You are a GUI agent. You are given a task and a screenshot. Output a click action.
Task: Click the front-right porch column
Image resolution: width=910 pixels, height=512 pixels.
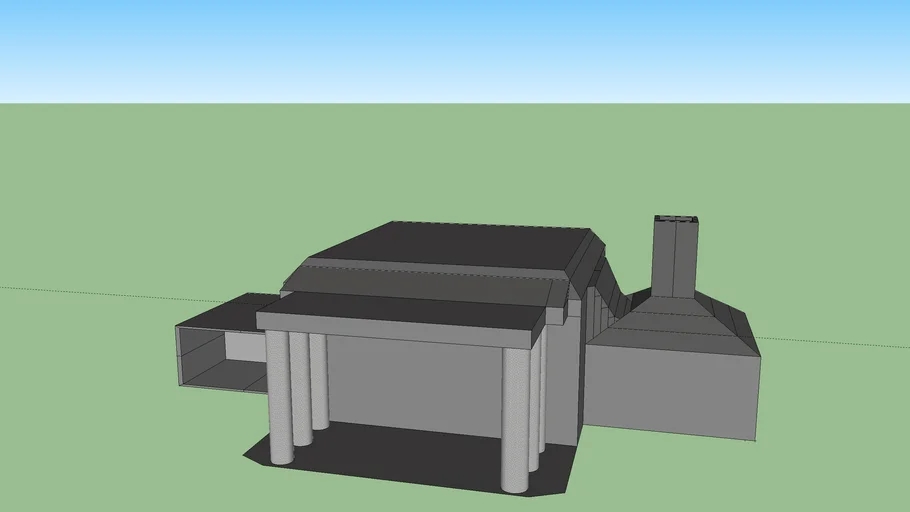[515, 420]
